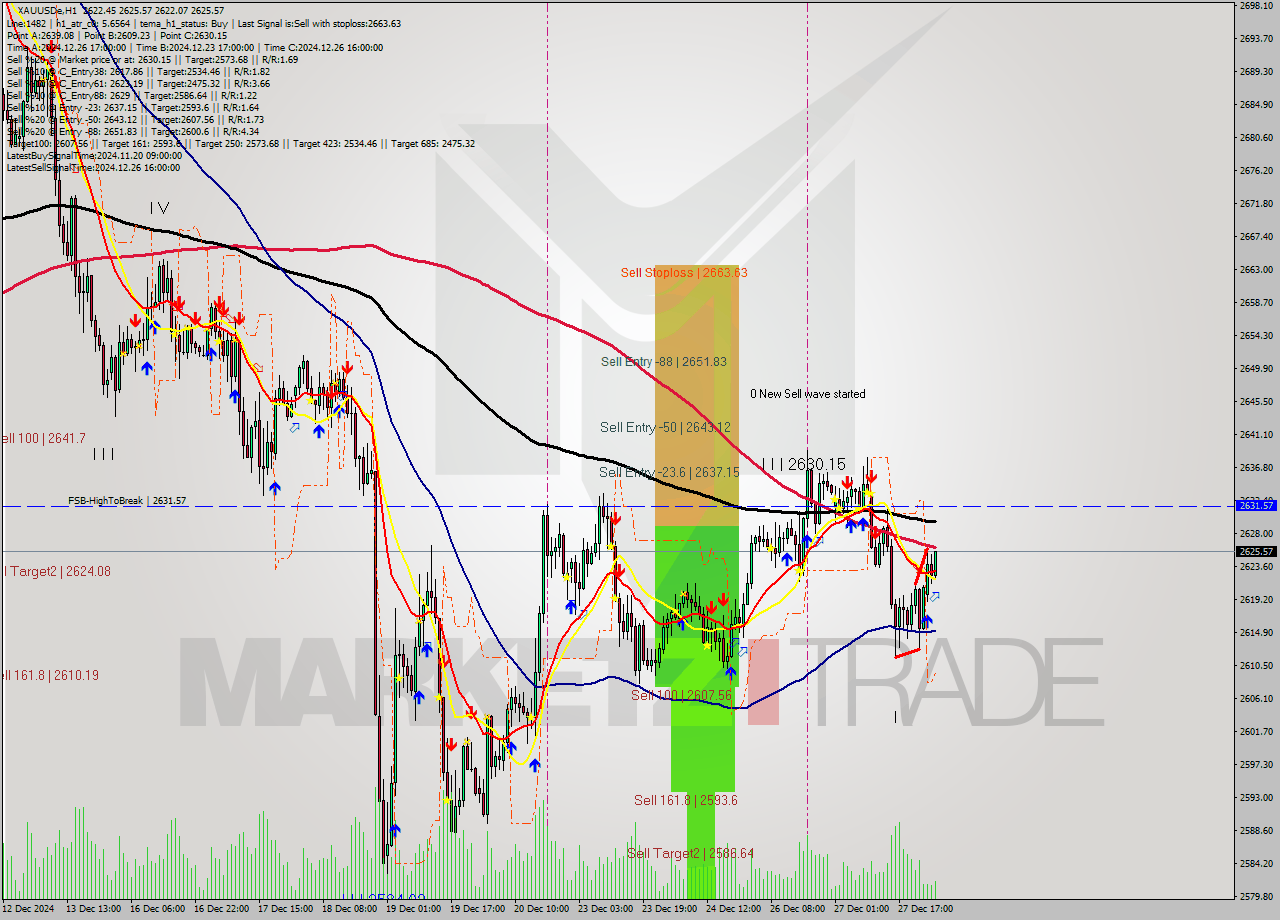Click the '161.8 | 2610.19' label at left edge
1280x920 pixels.
pos(50,675)
